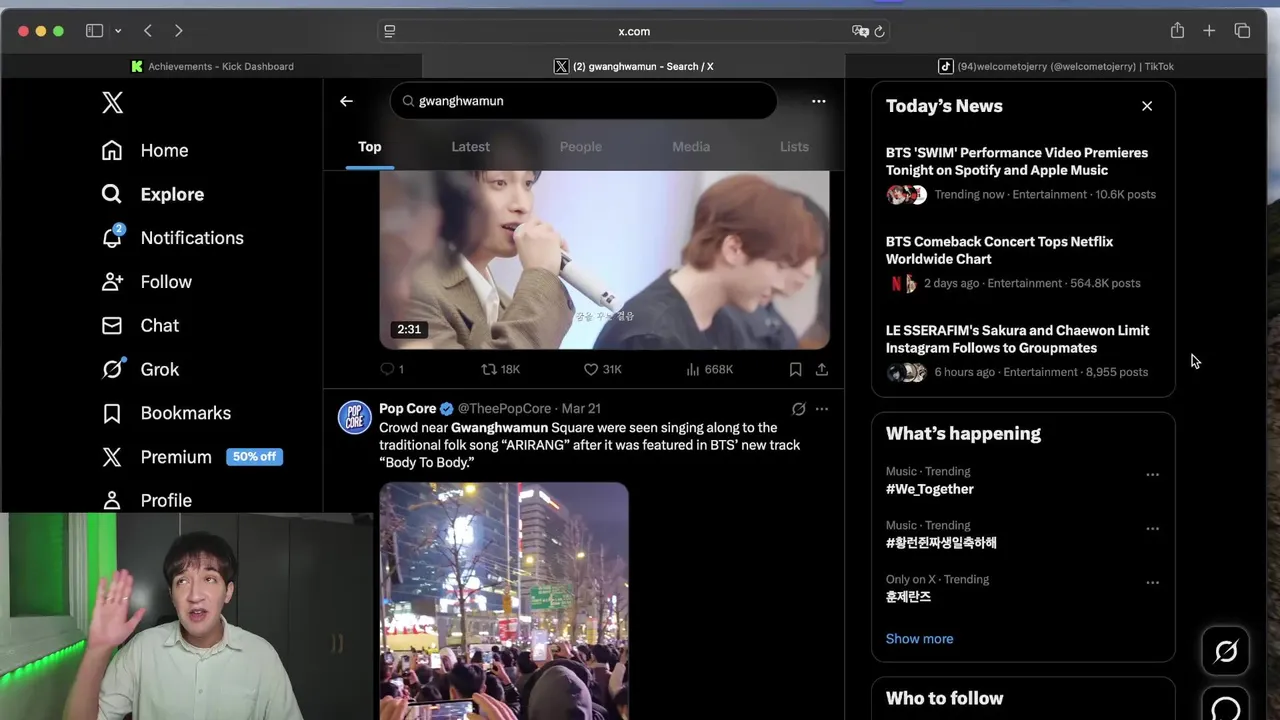
Task: Open options for #황런쥔짜생일축하해 trend
Action: [x=1152, y=529]
